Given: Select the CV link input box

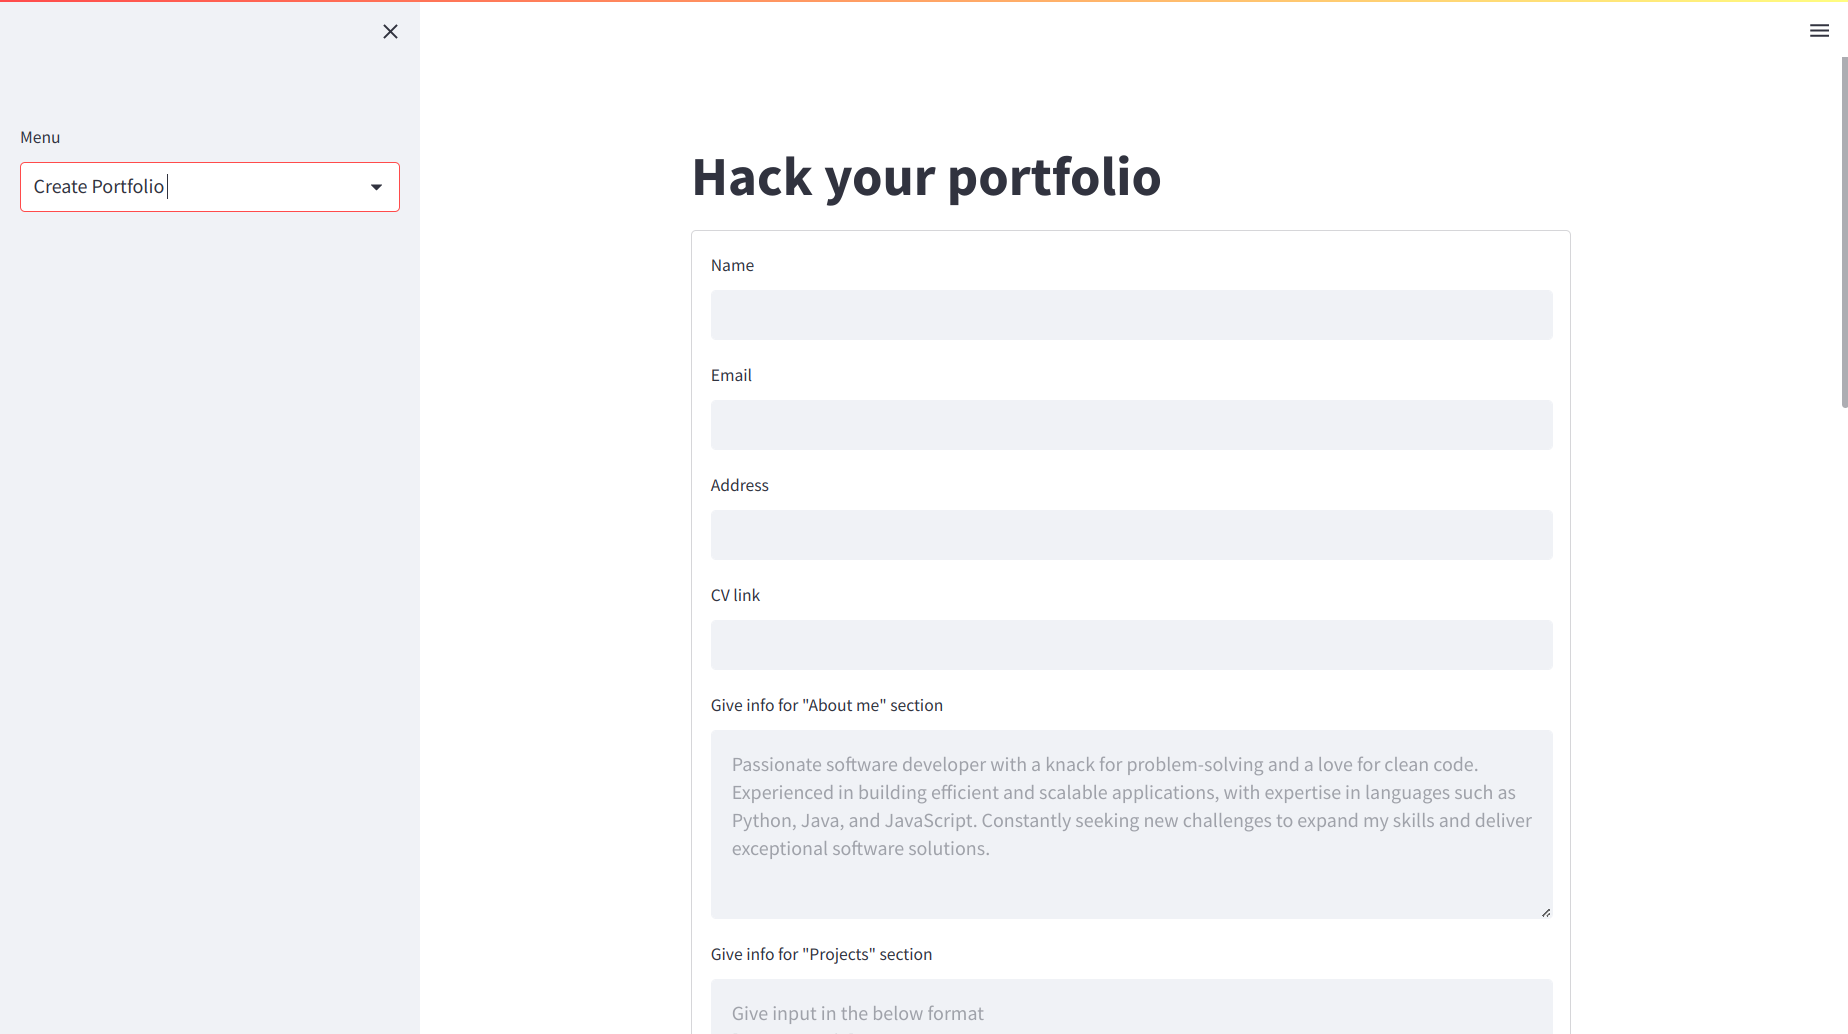Looking at the screenshot, I should click(1131, 645).
